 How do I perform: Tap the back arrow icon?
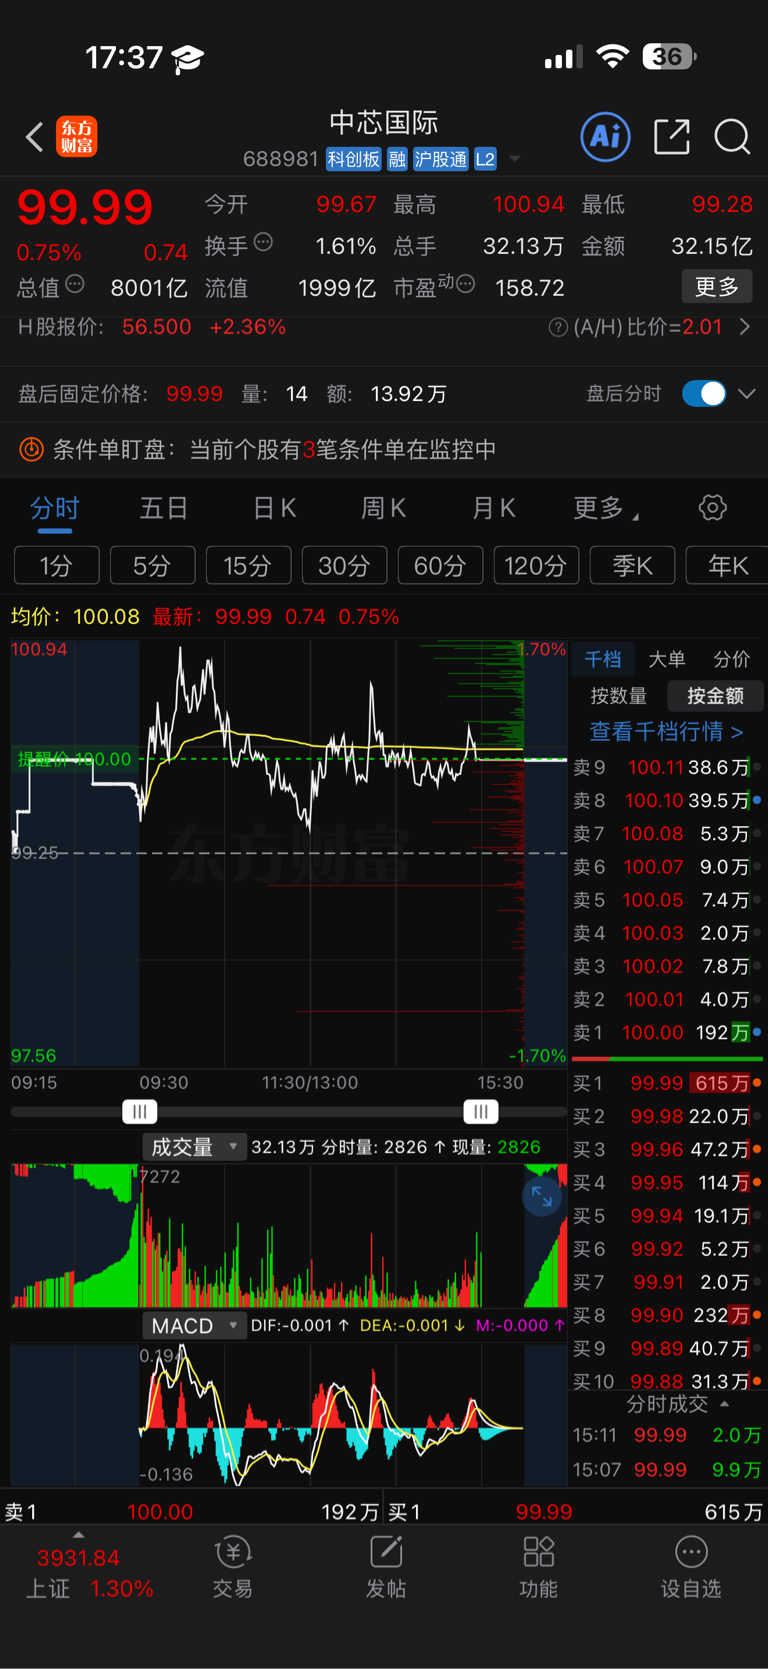[34, 137]
